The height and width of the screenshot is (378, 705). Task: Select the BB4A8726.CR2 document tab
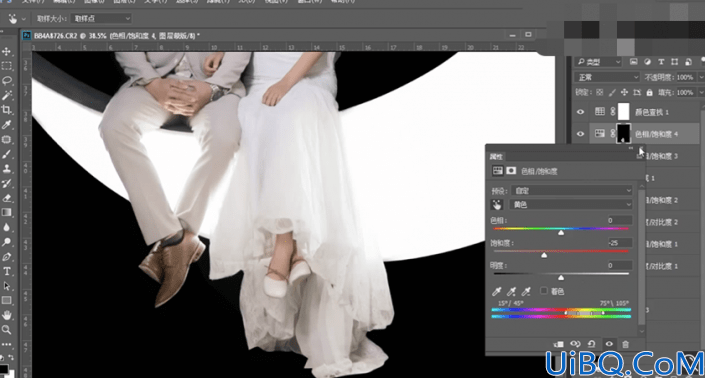(x=117, y=36)
